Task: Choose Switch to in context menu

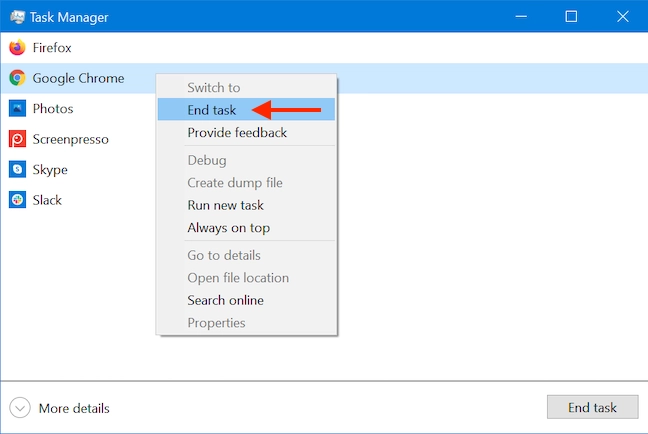Action: (246, 88)
